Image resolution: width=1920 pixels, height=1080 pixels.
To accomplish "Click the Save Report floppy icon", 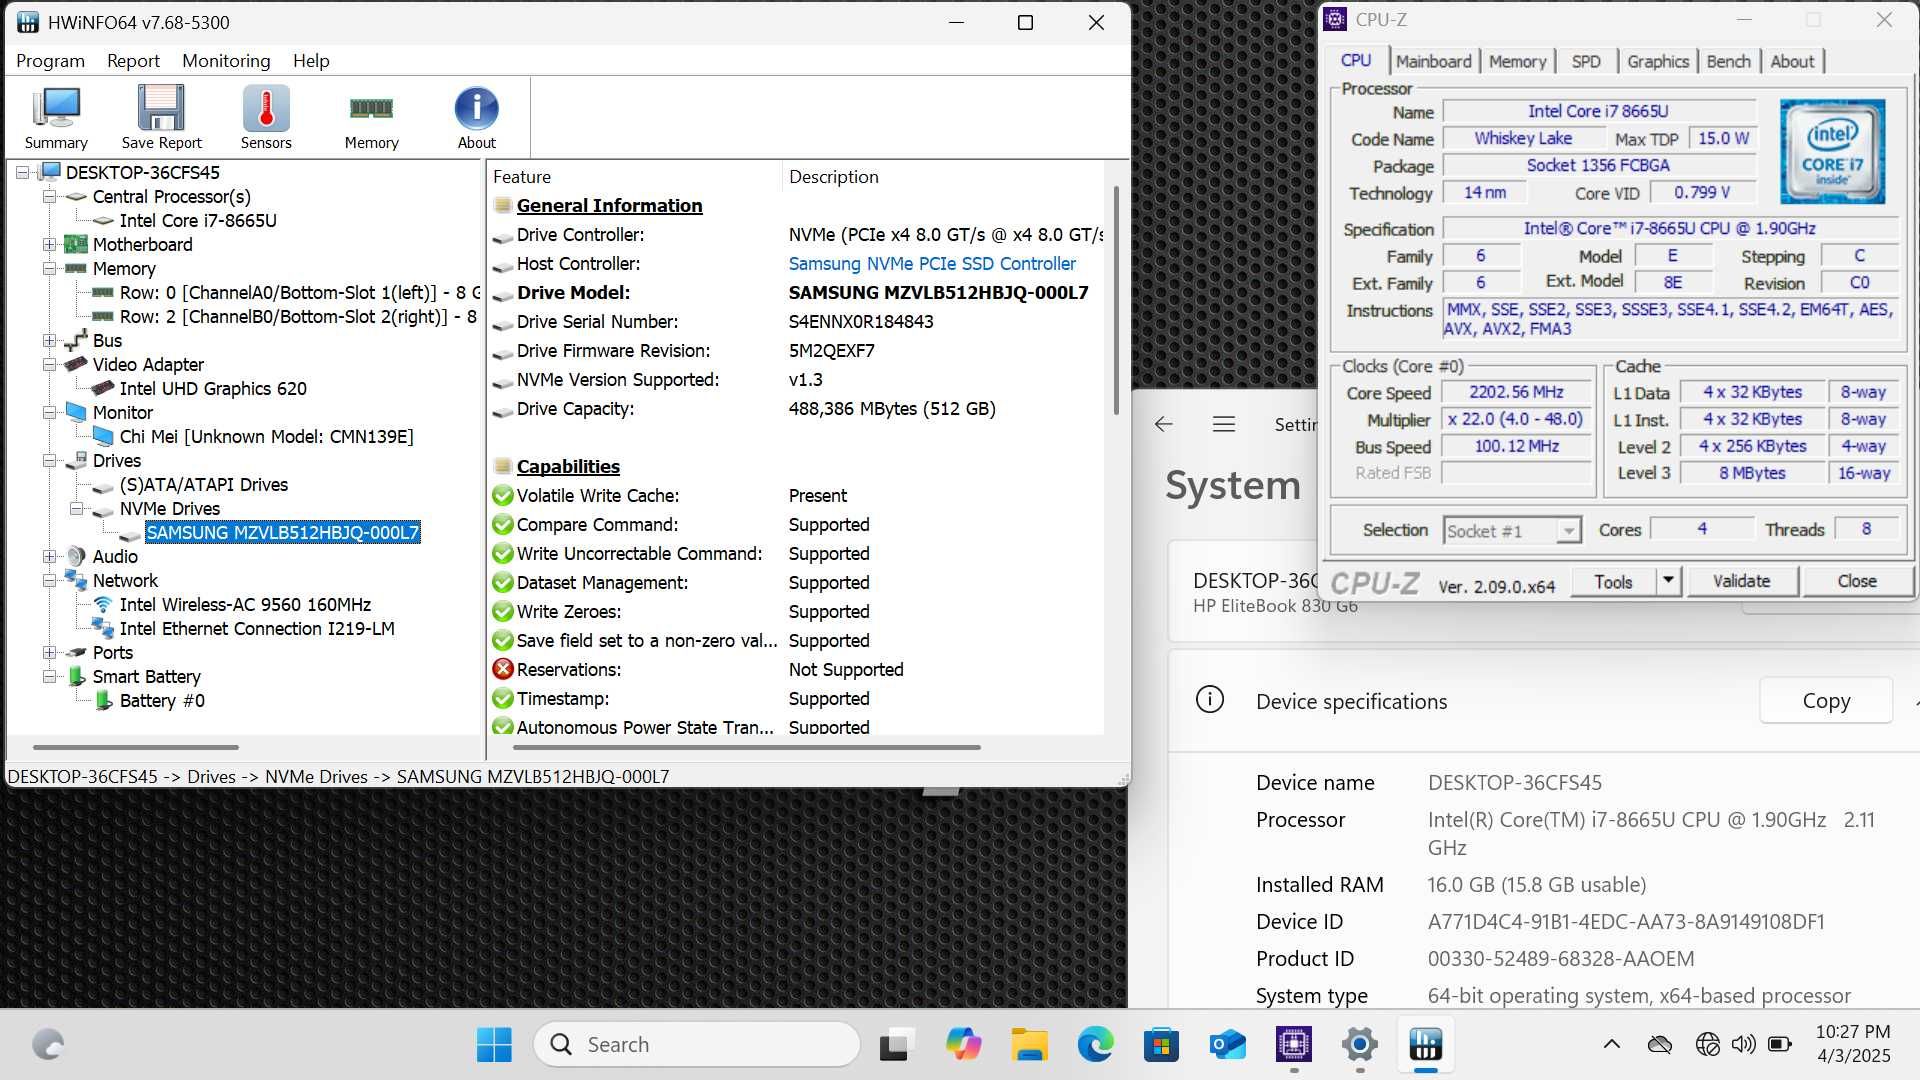I will click(161, 117).
